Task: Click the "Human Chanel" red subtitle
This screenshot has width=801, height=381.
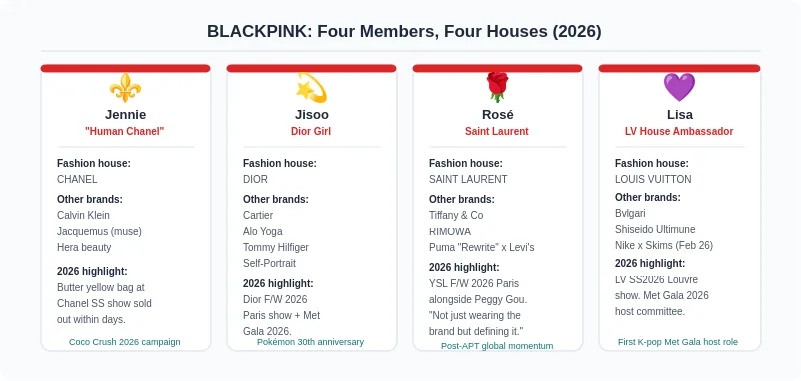Action: (x=125, y=131)
